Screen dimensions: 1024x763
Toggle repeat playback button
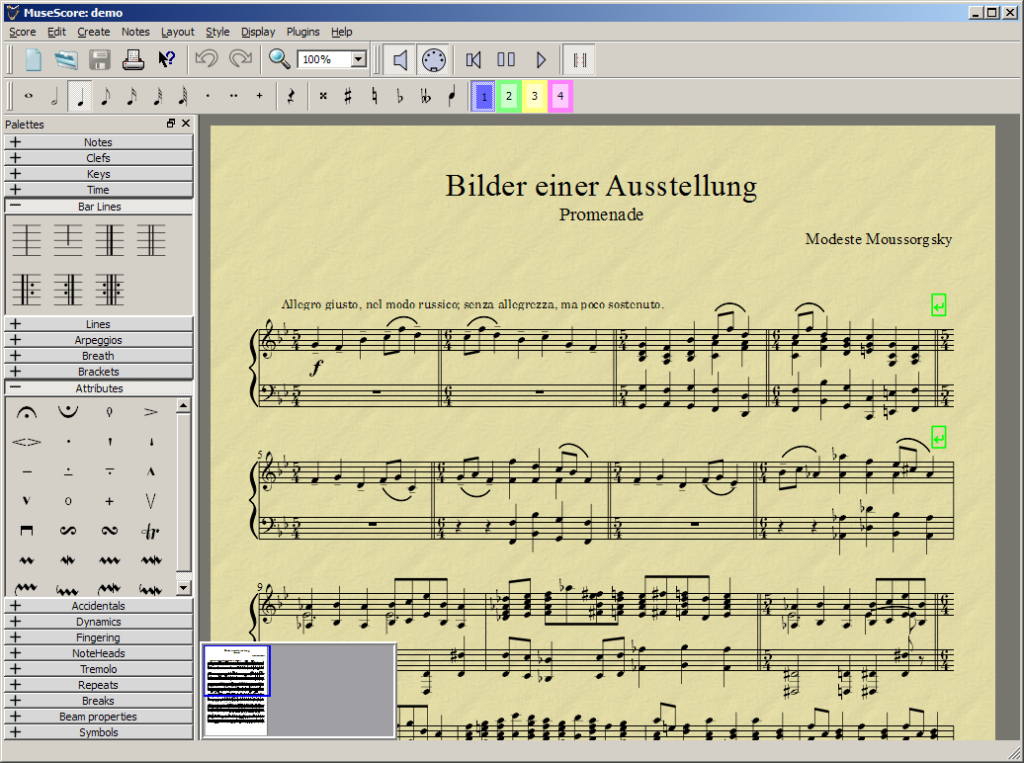pos(579,60)
